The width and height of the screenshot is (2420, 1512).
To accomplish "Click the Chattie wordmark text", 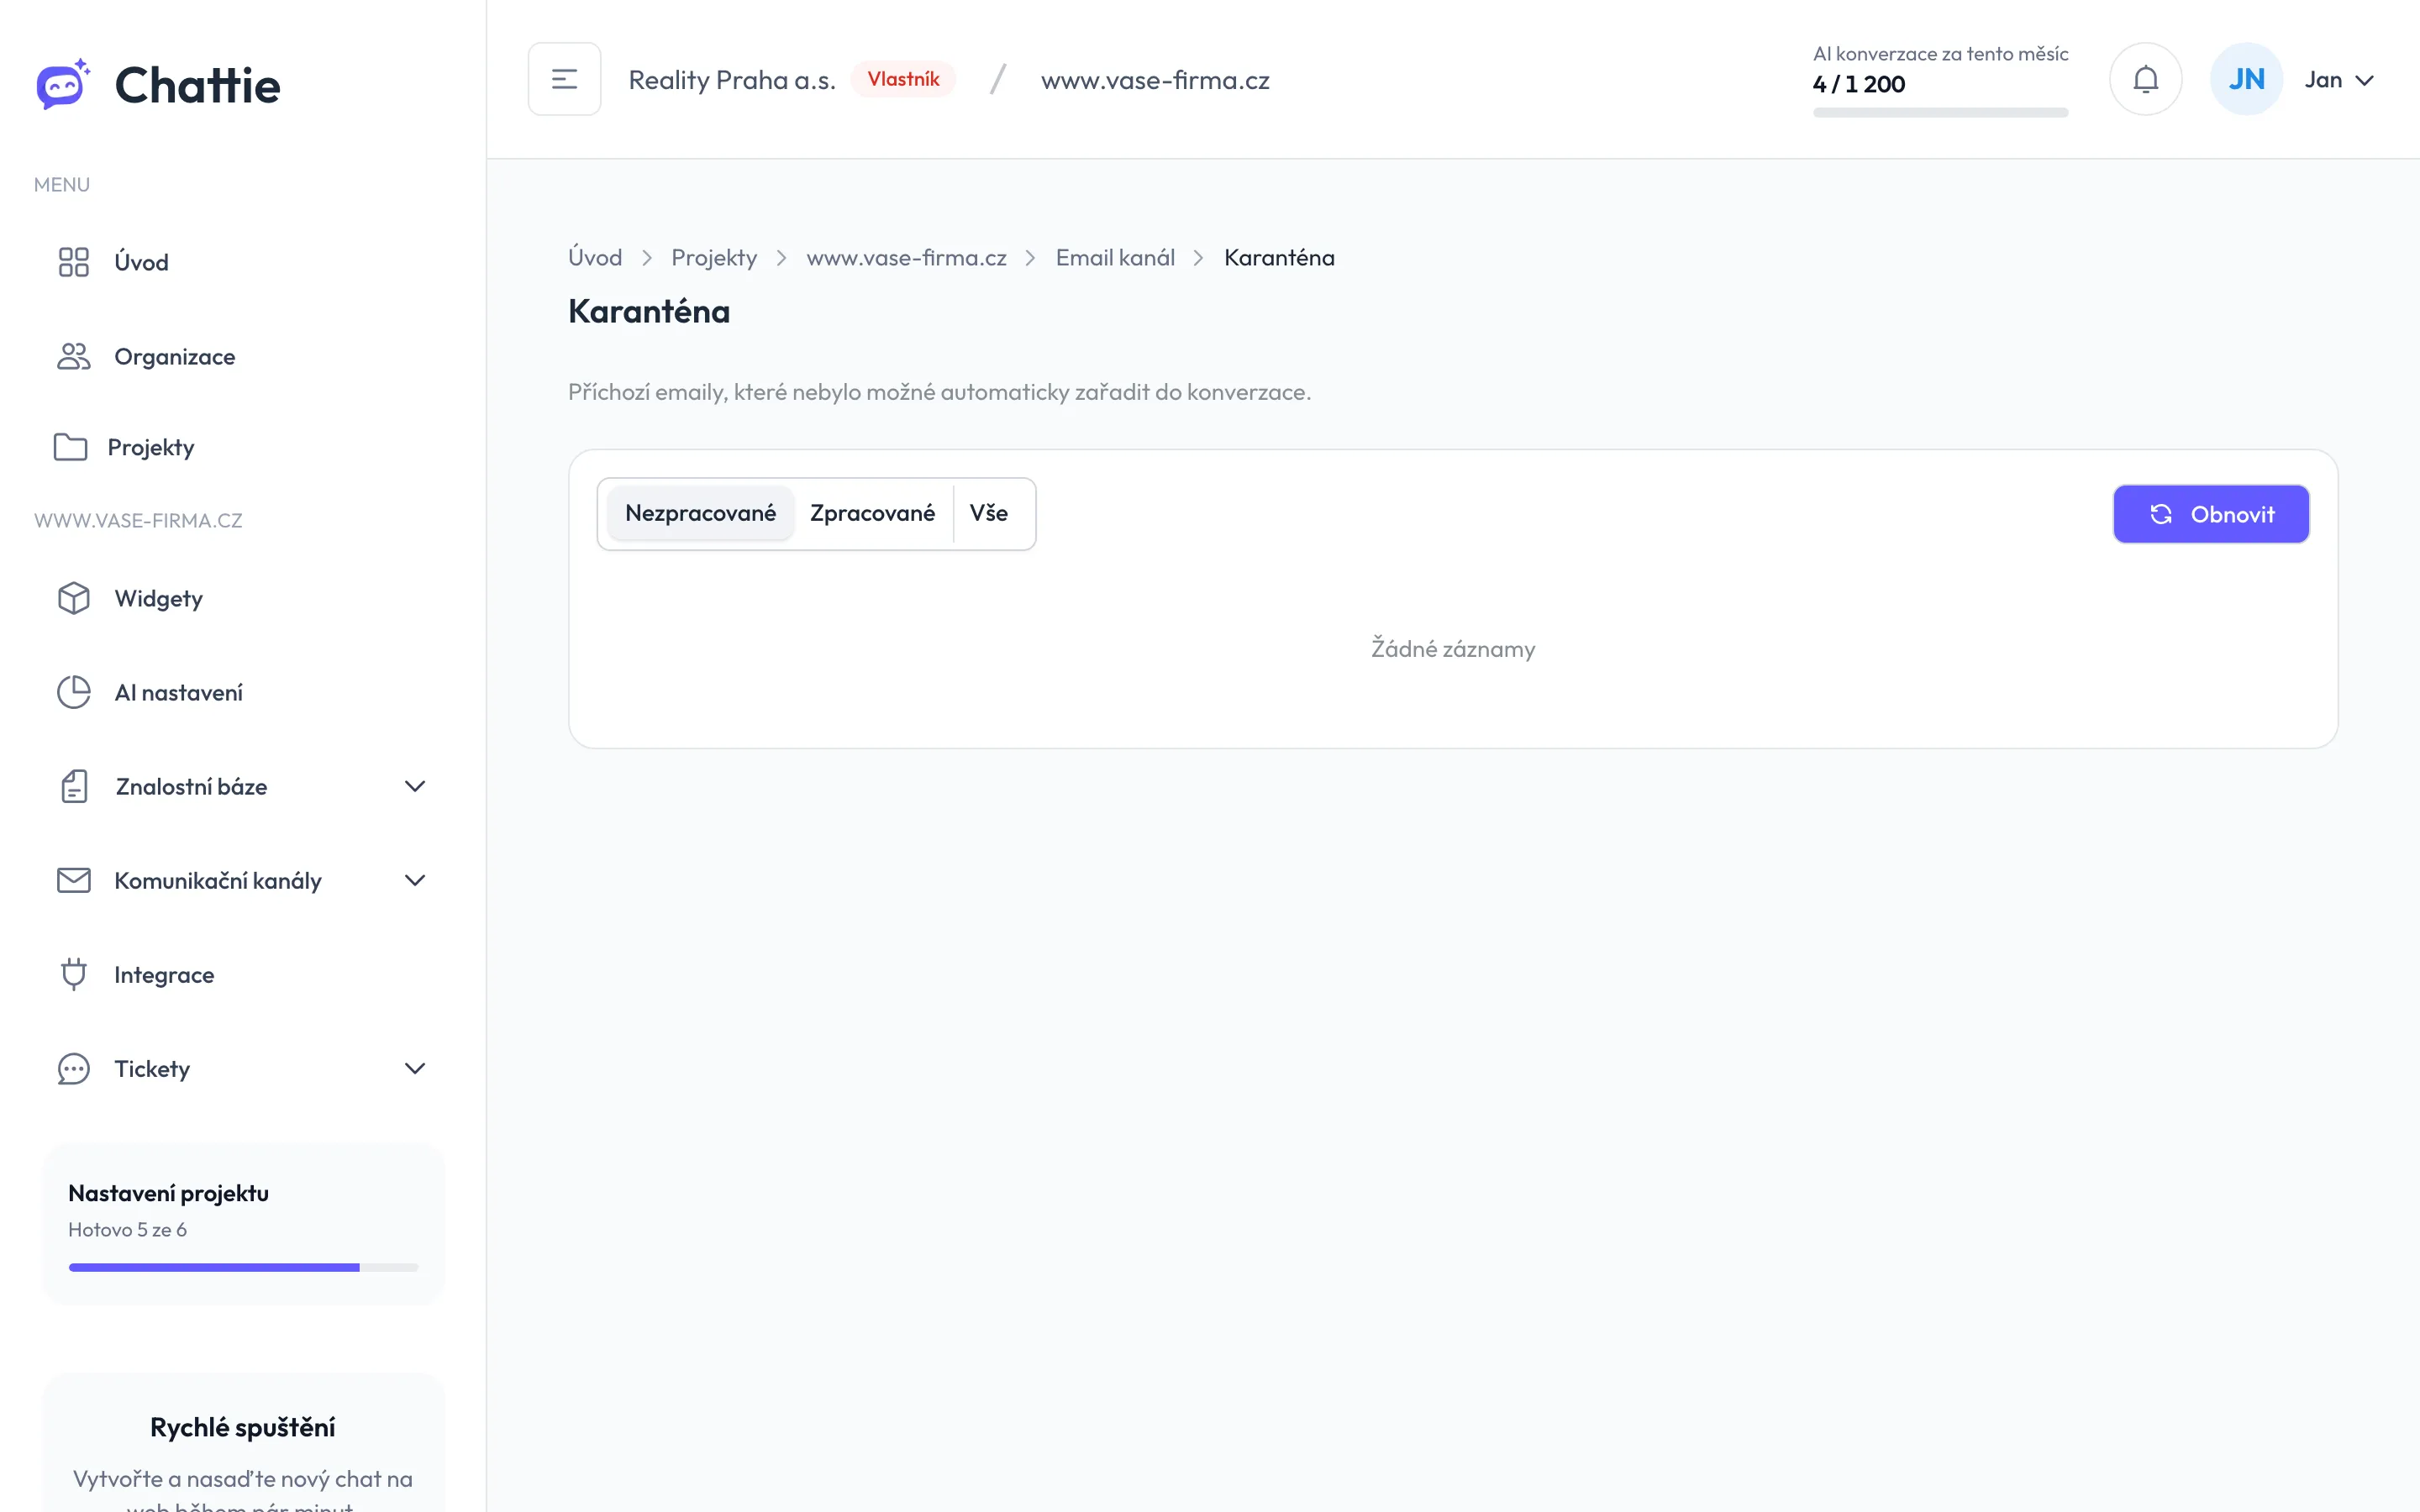I will click(x=198, y=85).
